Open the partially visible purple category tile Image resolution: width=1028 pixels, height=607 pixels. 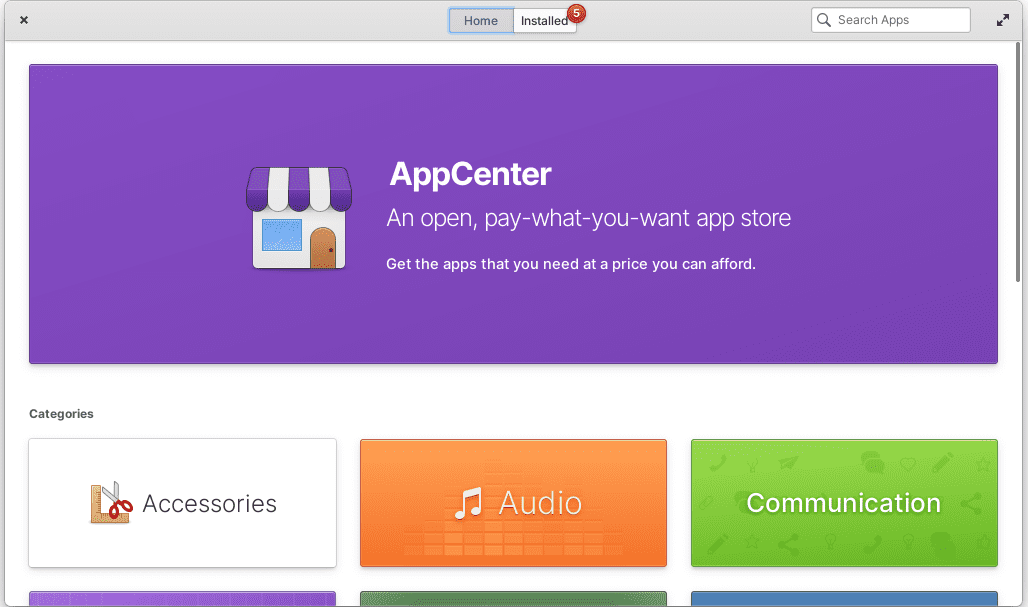pos(182,599)
